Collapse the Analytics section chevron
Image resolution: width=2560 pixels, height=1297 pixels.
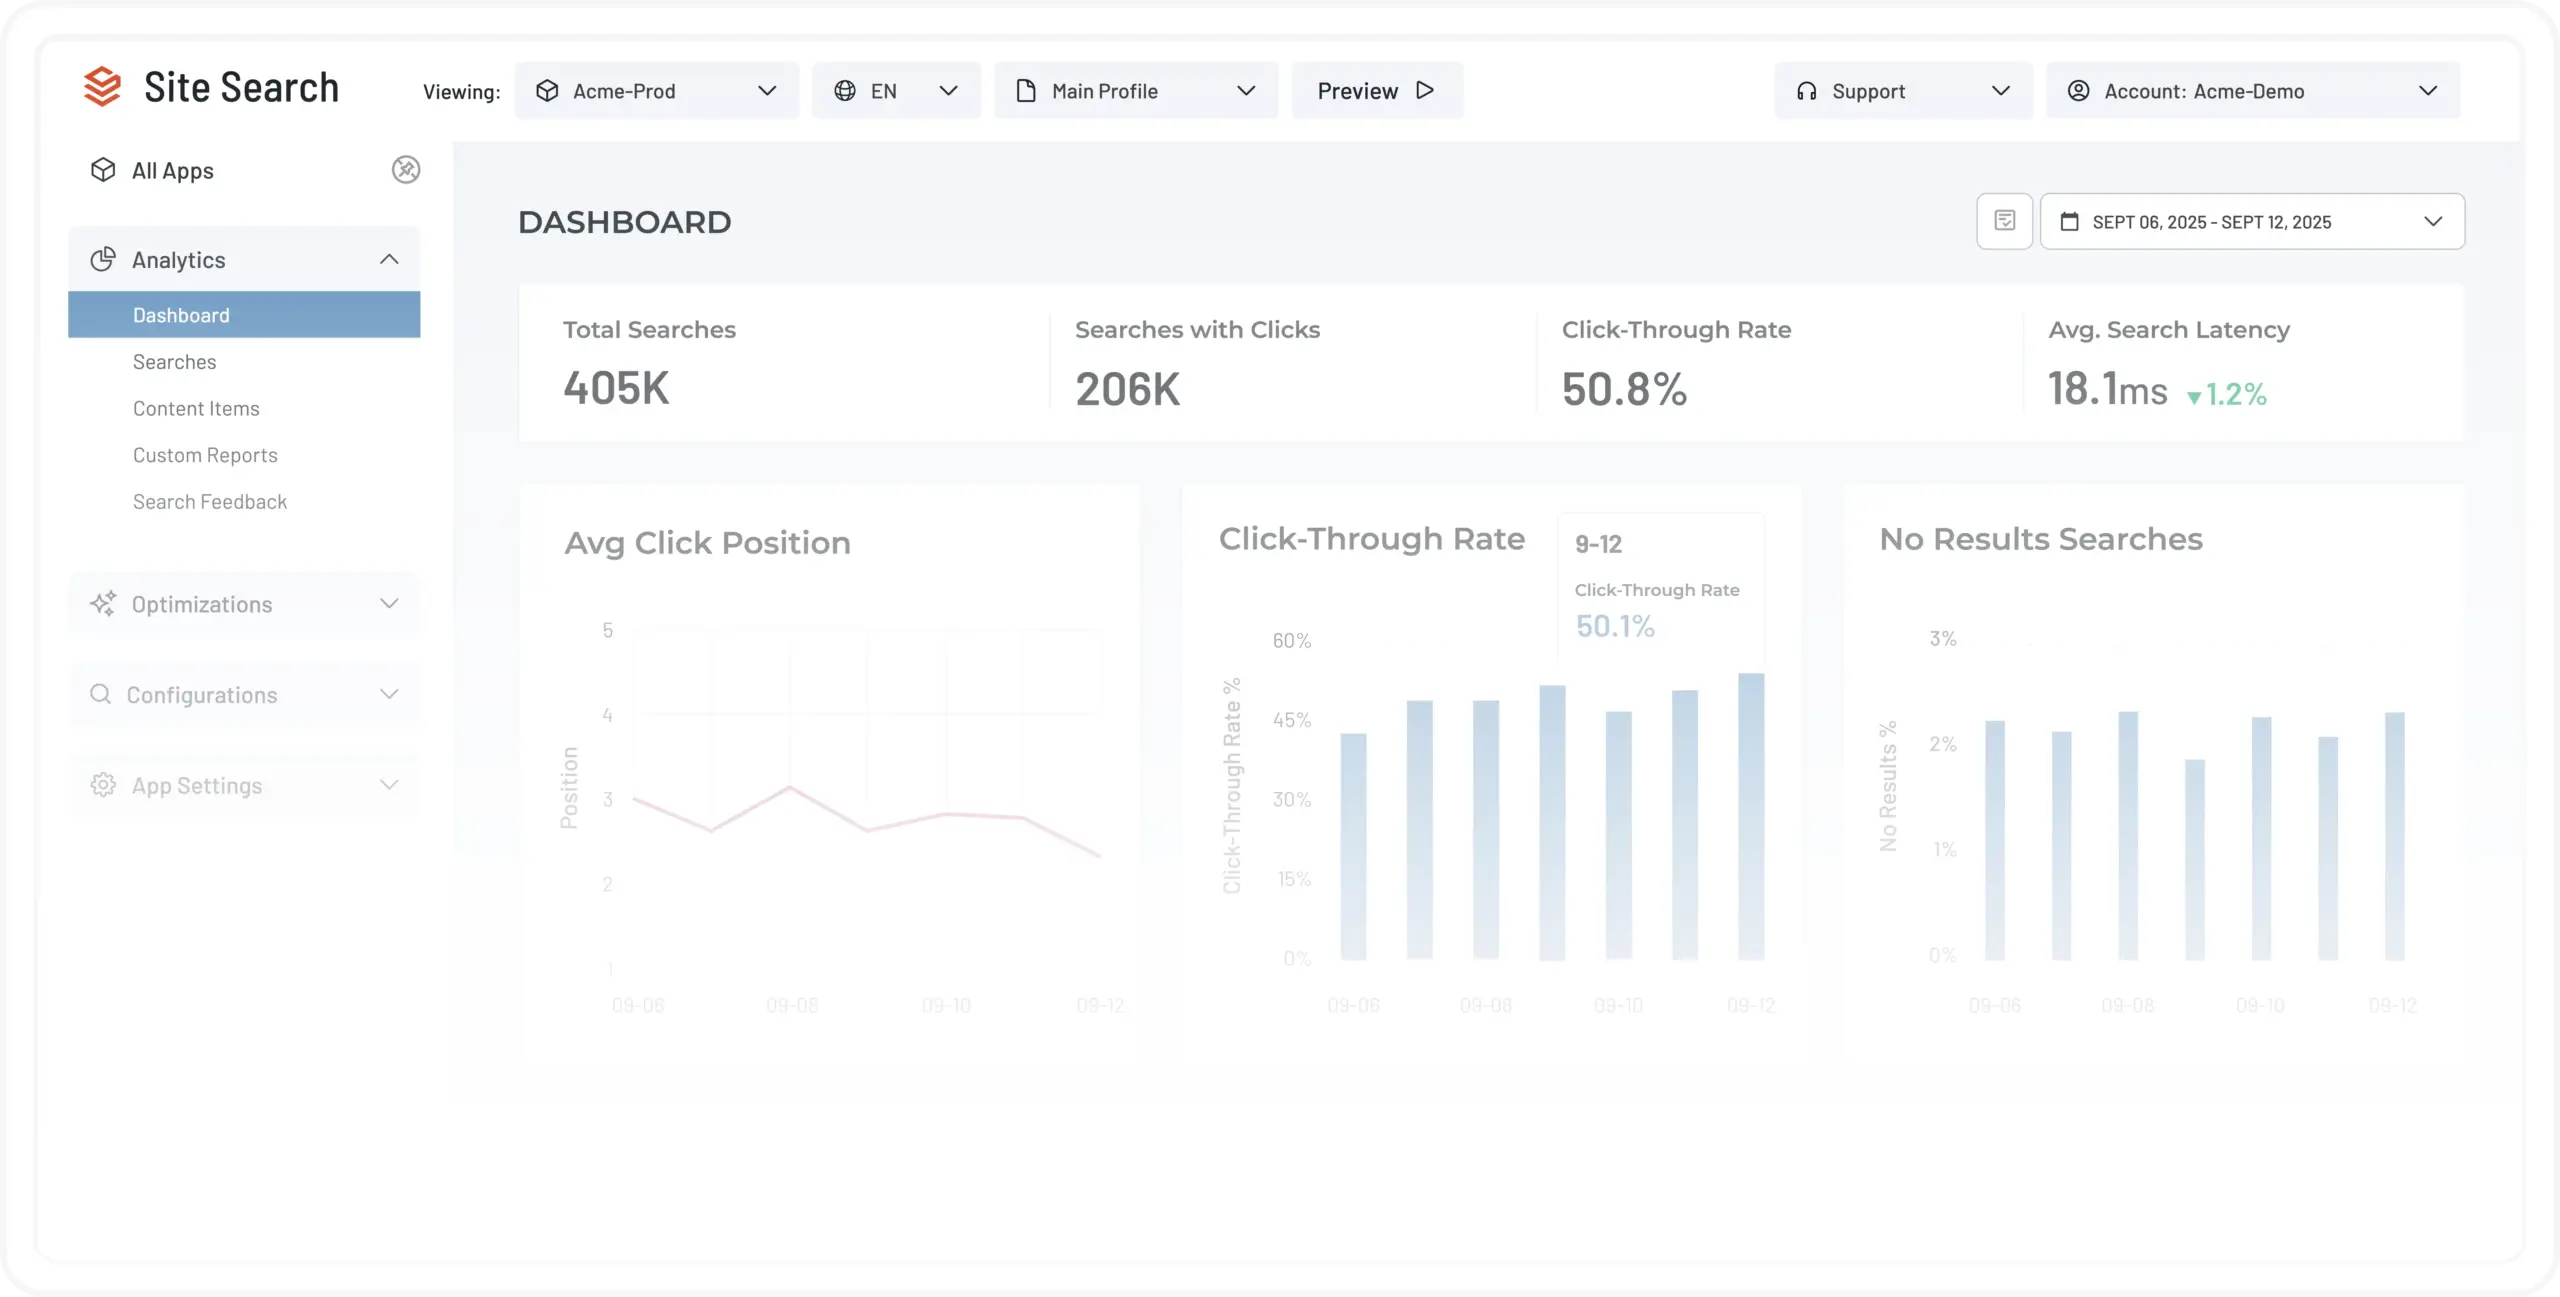(389, 260)
